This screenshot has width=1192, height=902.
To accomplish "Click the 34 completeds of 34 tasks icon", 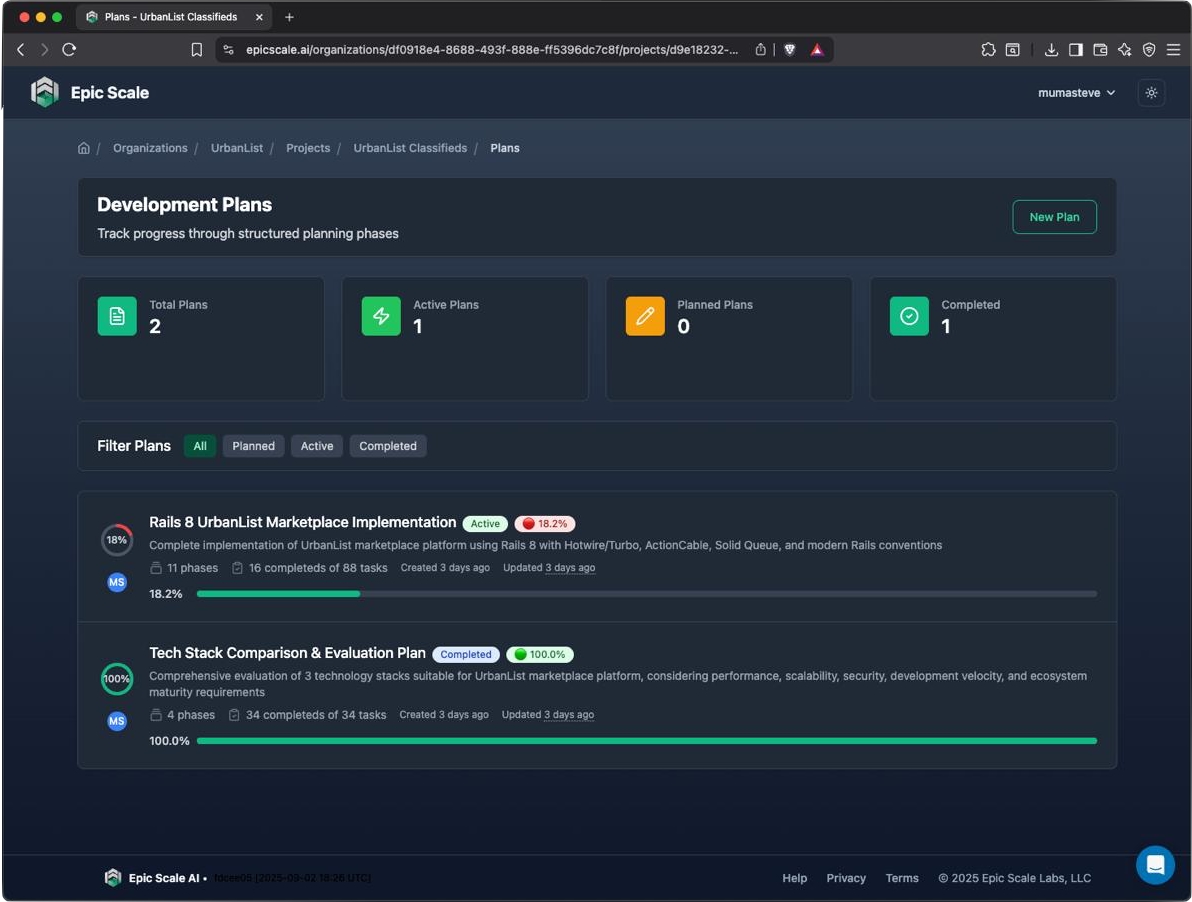I will (234, 714).
